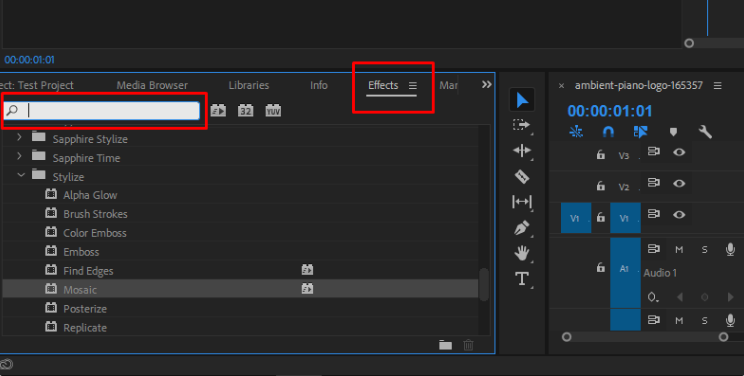Select the Hand tool
Image resolution: width=744 pixels, height=376 pixels.
pos(521,253)
